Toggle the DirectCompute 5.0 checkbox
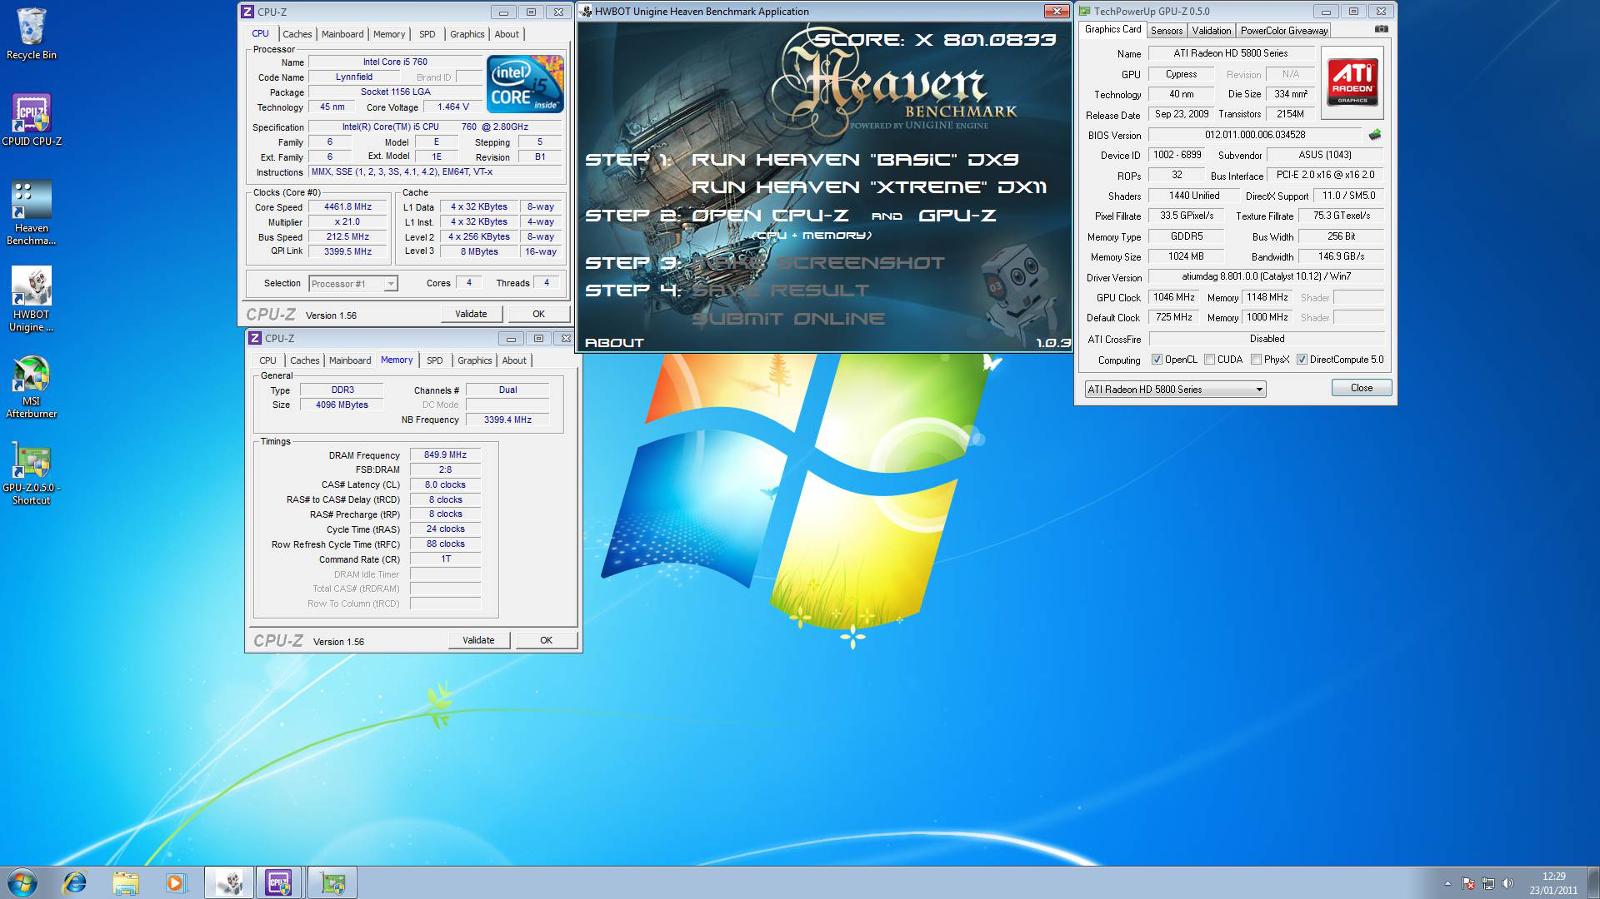The image size is (1600, 899). (1302, 360)
